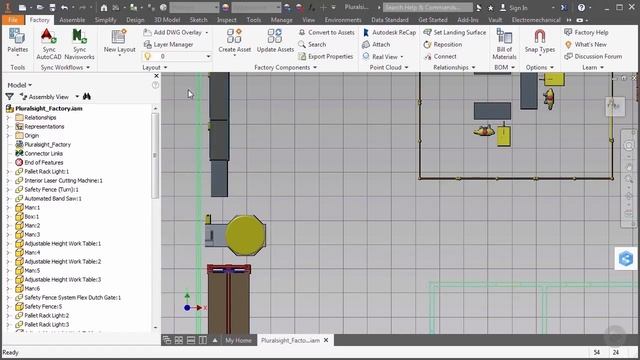This screenshot has width=640, height=360.
Task: Open Snap Types options
Action: (x=540, y=41)
